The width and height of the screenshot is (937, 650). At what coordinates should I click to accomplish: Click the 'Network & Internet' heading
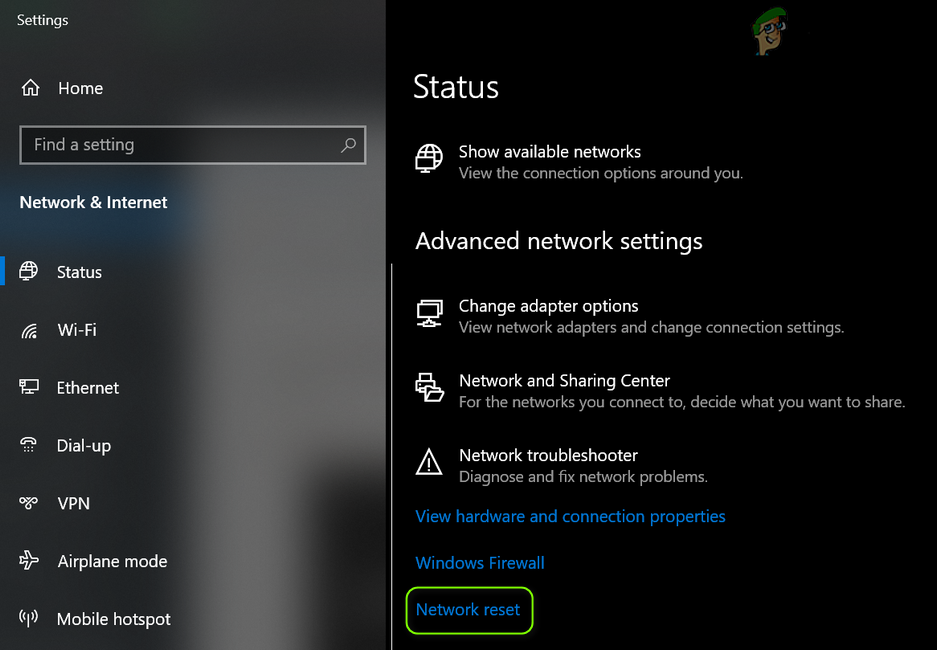[x=93, y=202]
